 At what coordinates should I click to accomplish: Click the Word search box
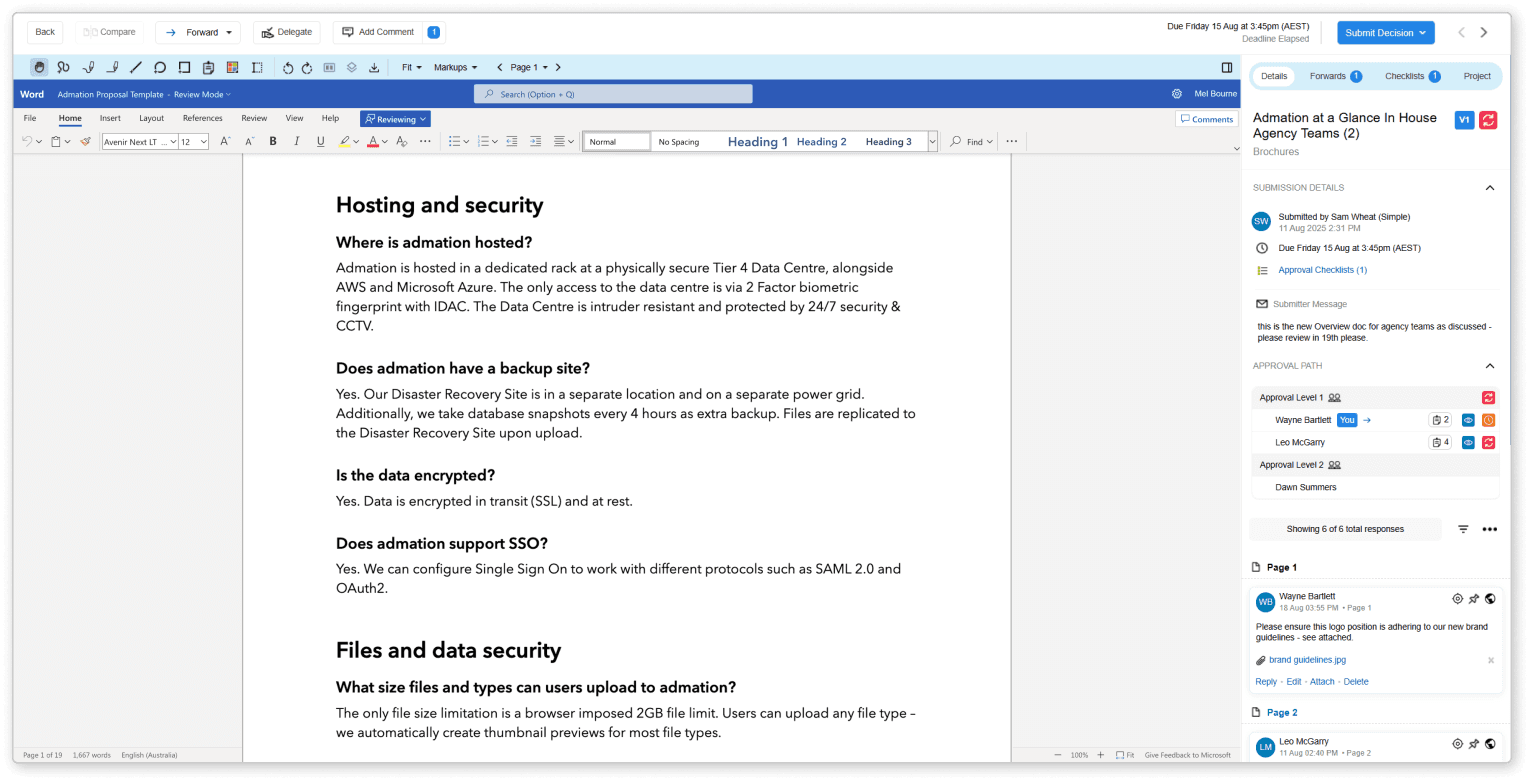pos(612,94)
